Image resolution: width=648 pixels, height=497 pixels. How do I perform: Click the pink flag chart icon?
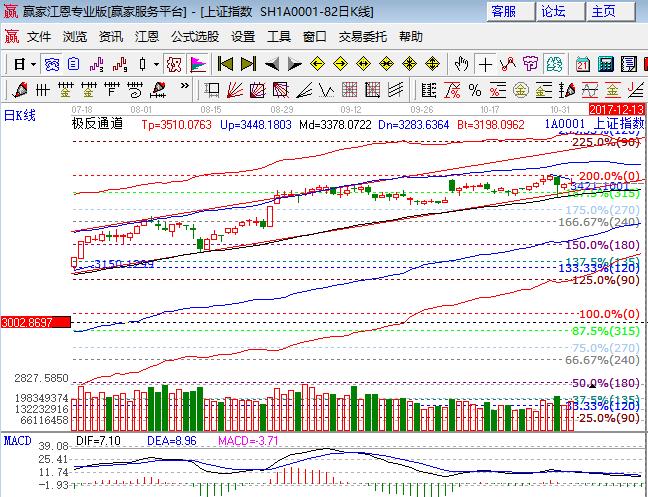[x=198, y=63]
